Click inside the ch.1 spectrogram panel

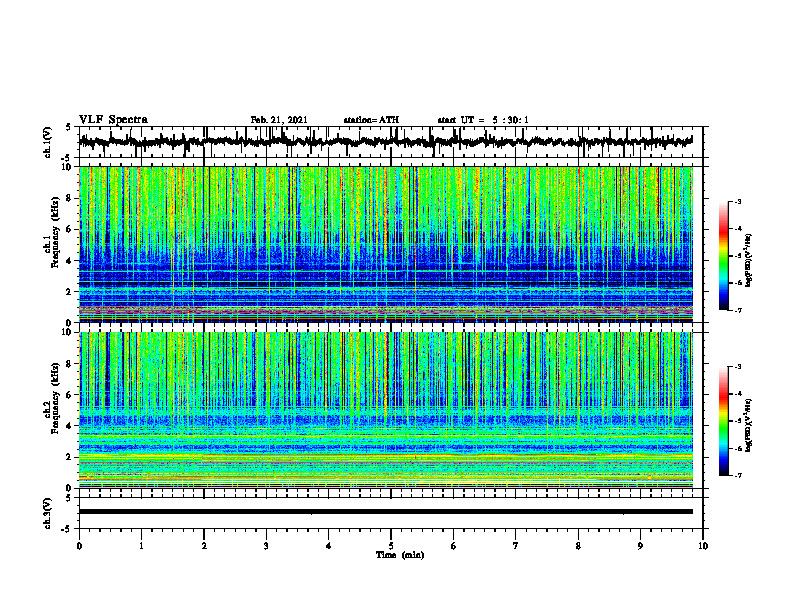tap(385, 244)
